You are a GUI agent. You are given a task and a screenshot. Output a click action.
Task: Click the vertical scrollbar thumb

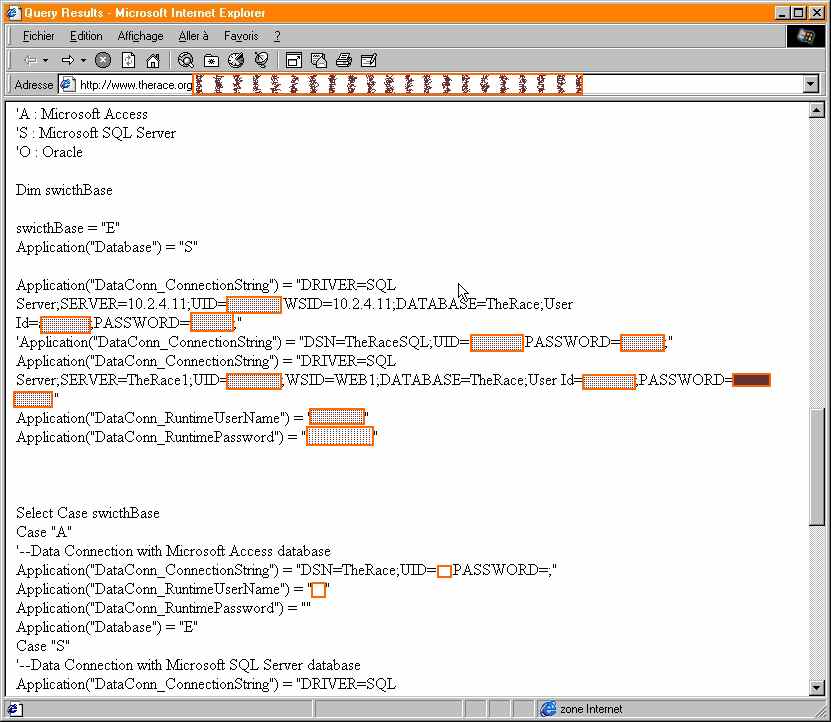pyautogui.click(x=816, y=467)
